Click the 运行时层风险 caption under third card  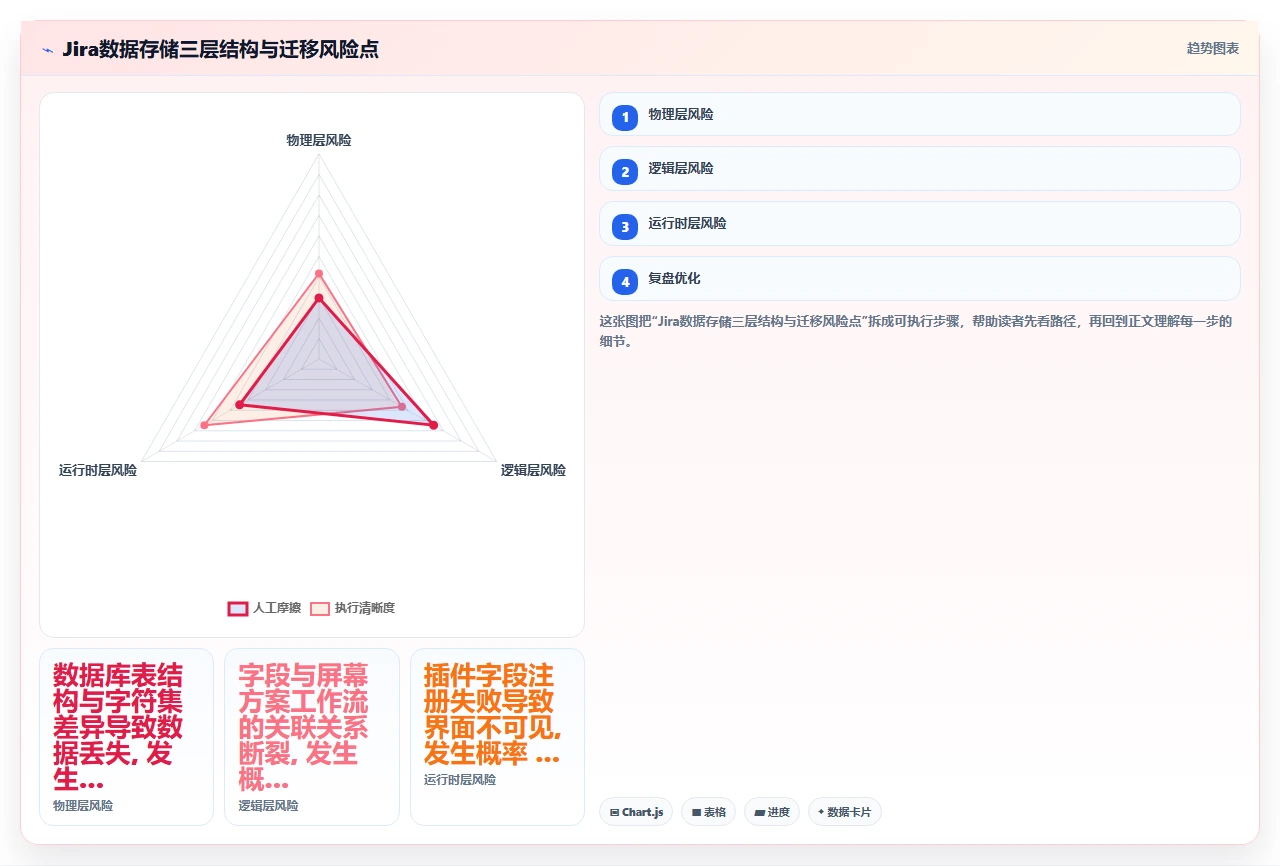(x=460, y=779)
